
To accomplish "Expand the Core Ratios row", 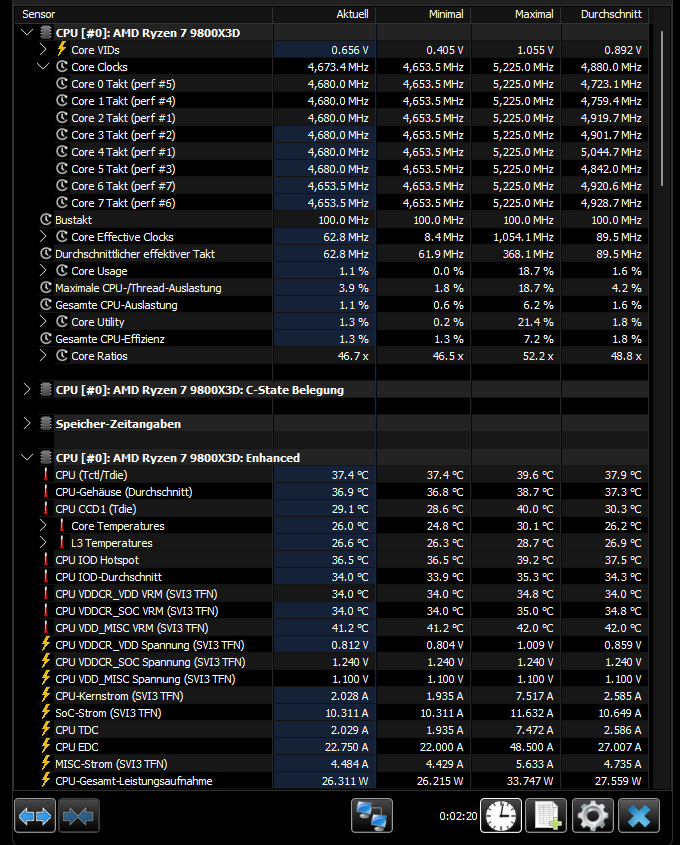I will tap(43, 356).
